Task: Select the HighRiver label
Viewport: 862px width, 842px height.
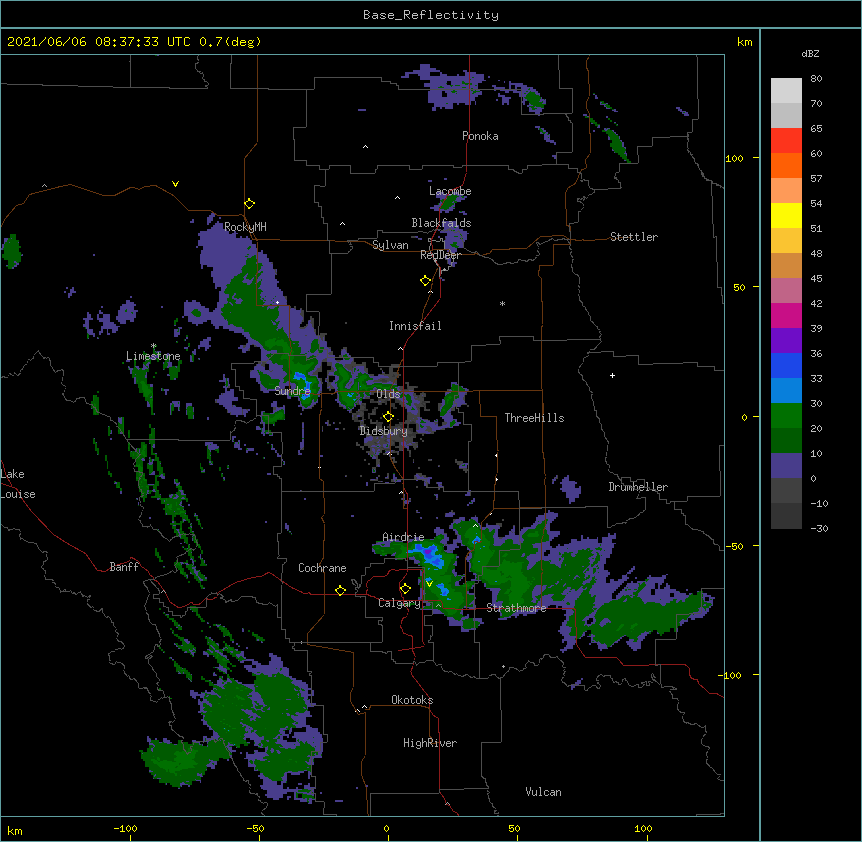Action: pyautogui.click(x=430, y=743)
